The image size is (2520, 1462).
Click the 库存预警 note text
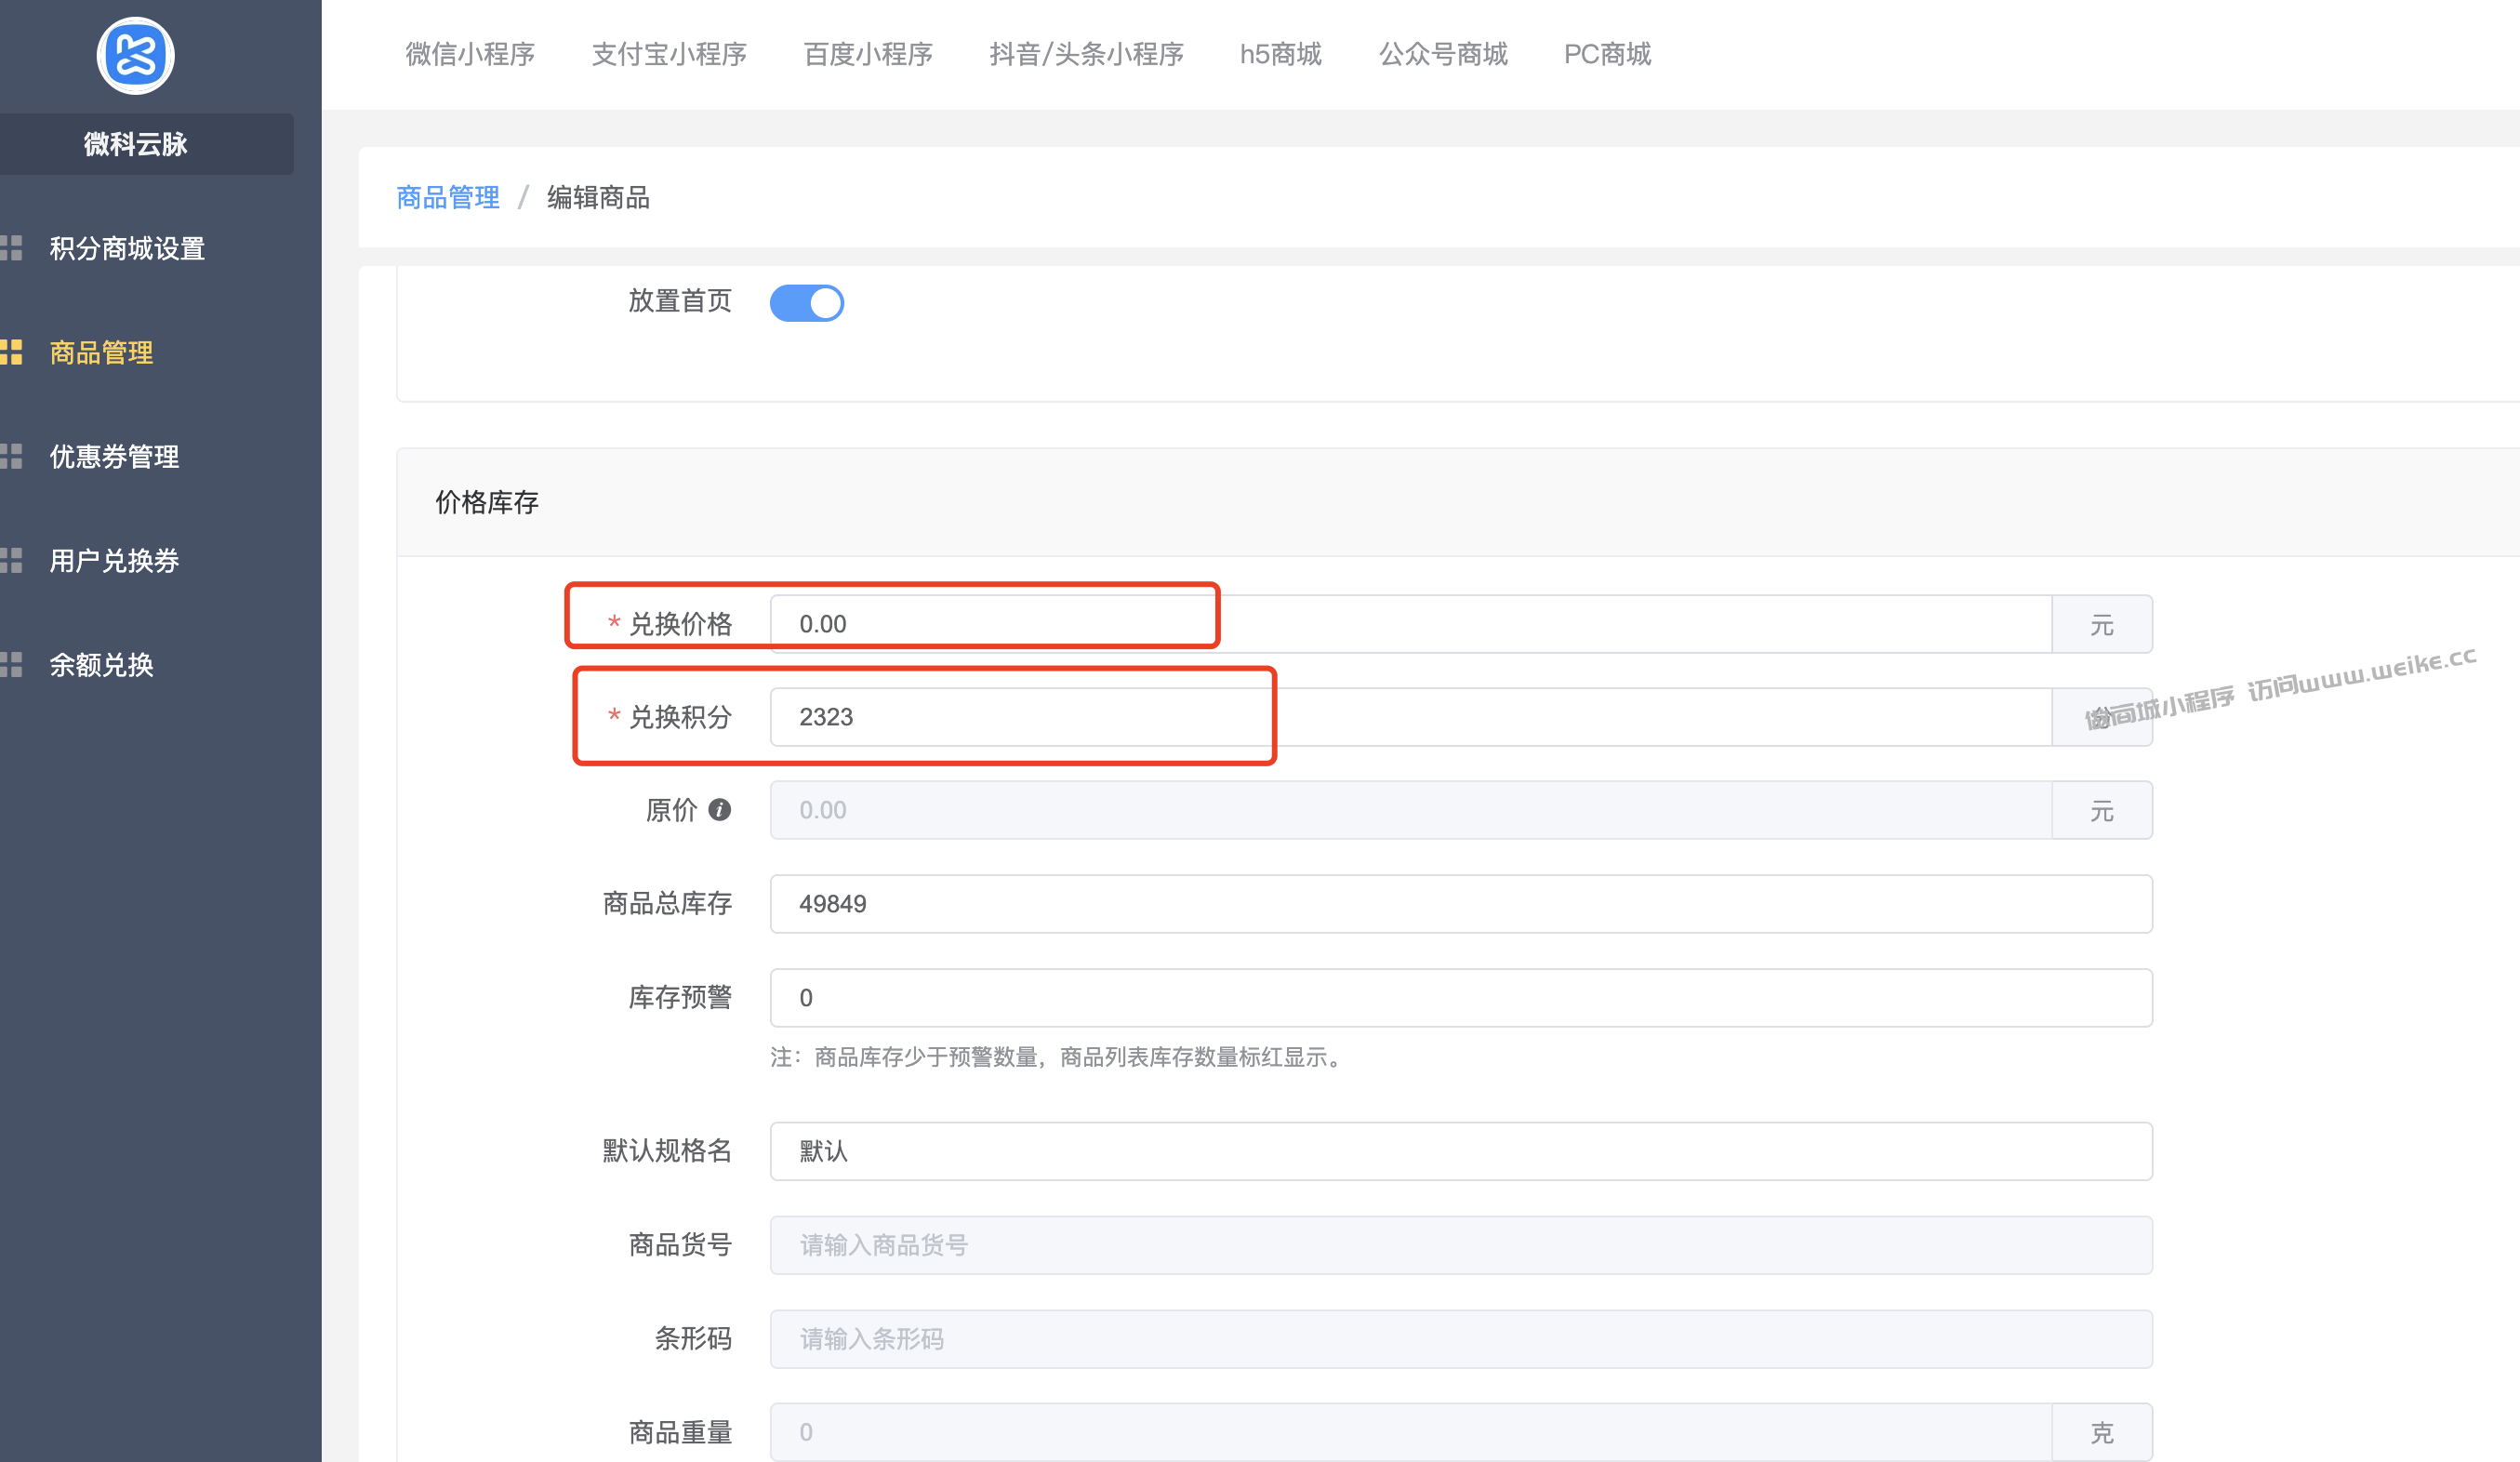point(1059,1057)
